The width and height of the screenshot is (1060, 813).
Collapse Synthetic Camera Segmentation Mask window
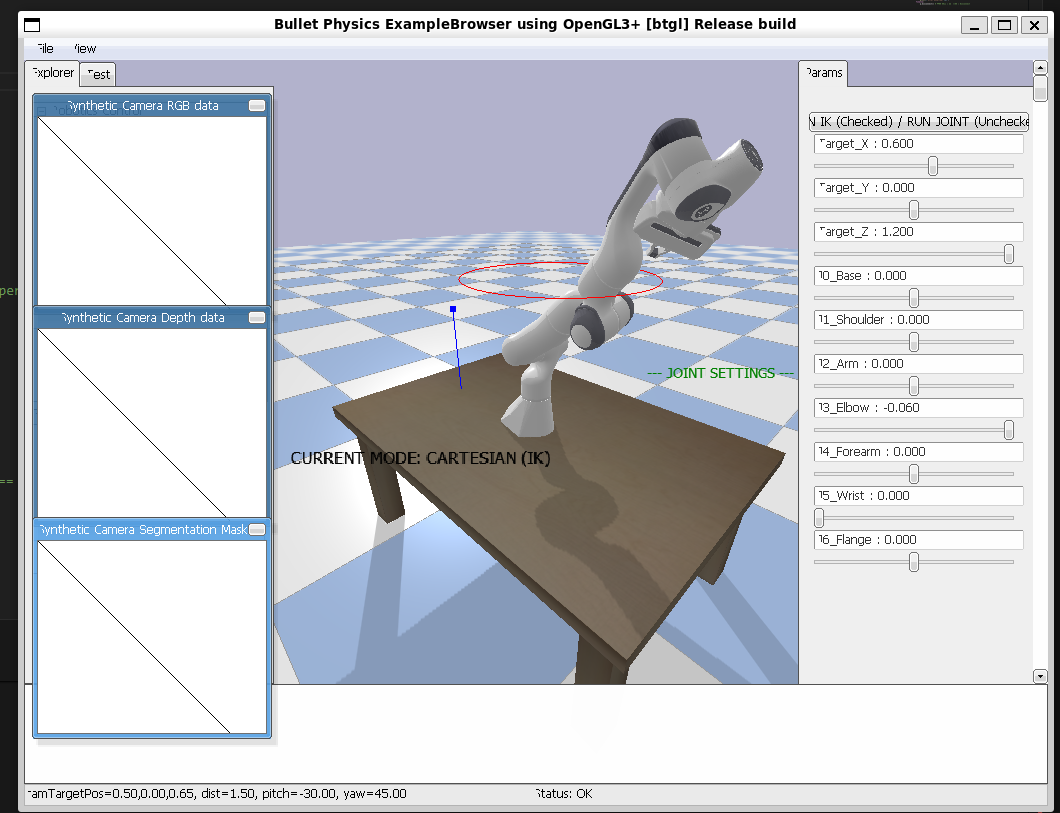[257, 530]
